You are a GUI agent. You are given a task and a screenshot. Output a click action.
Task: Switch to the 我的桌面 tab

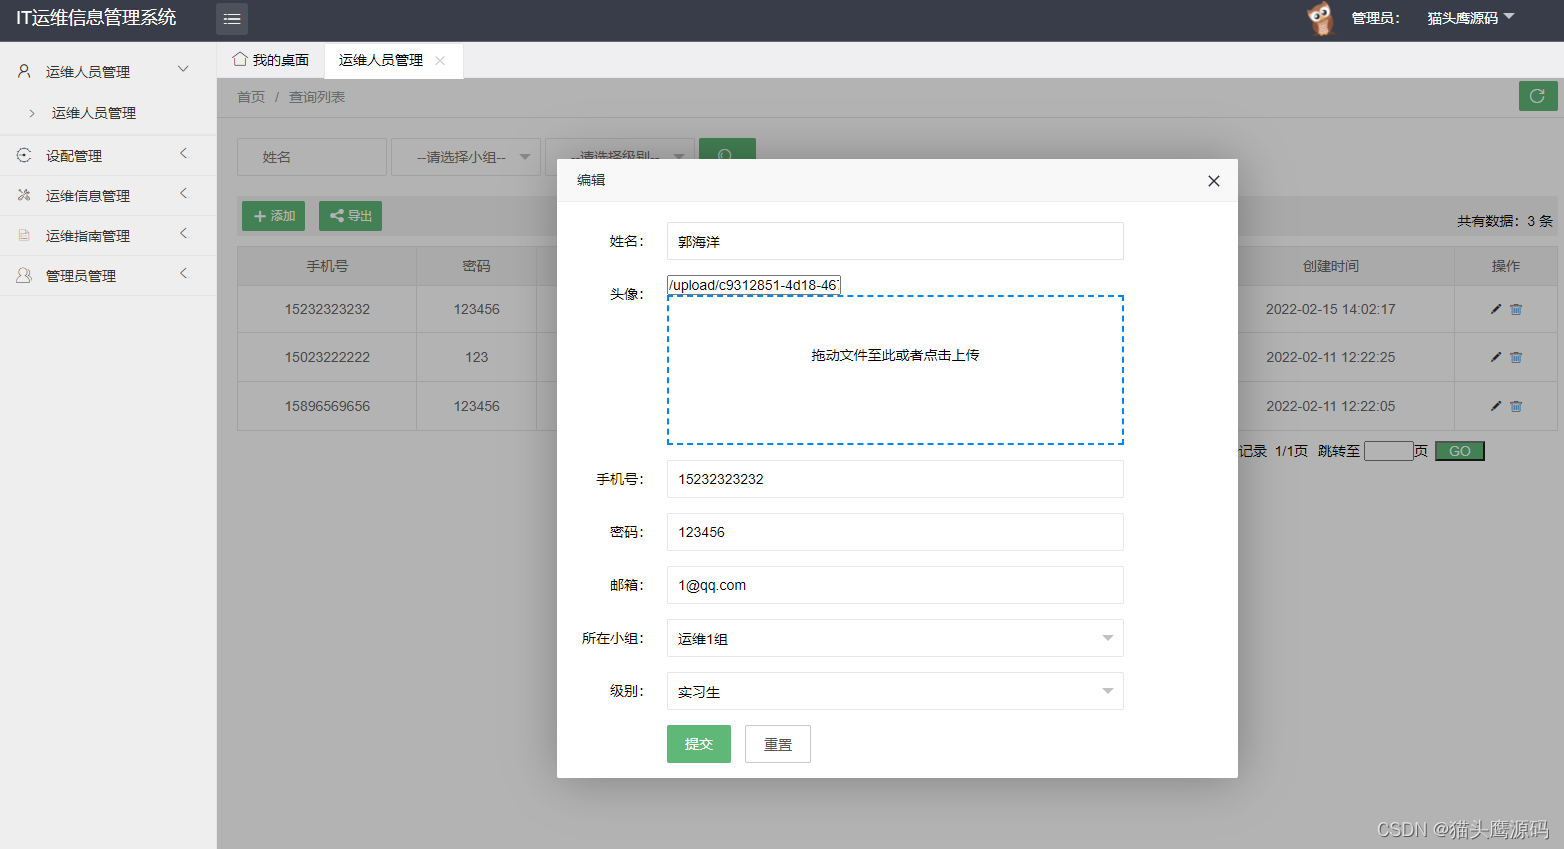[270, 60]
